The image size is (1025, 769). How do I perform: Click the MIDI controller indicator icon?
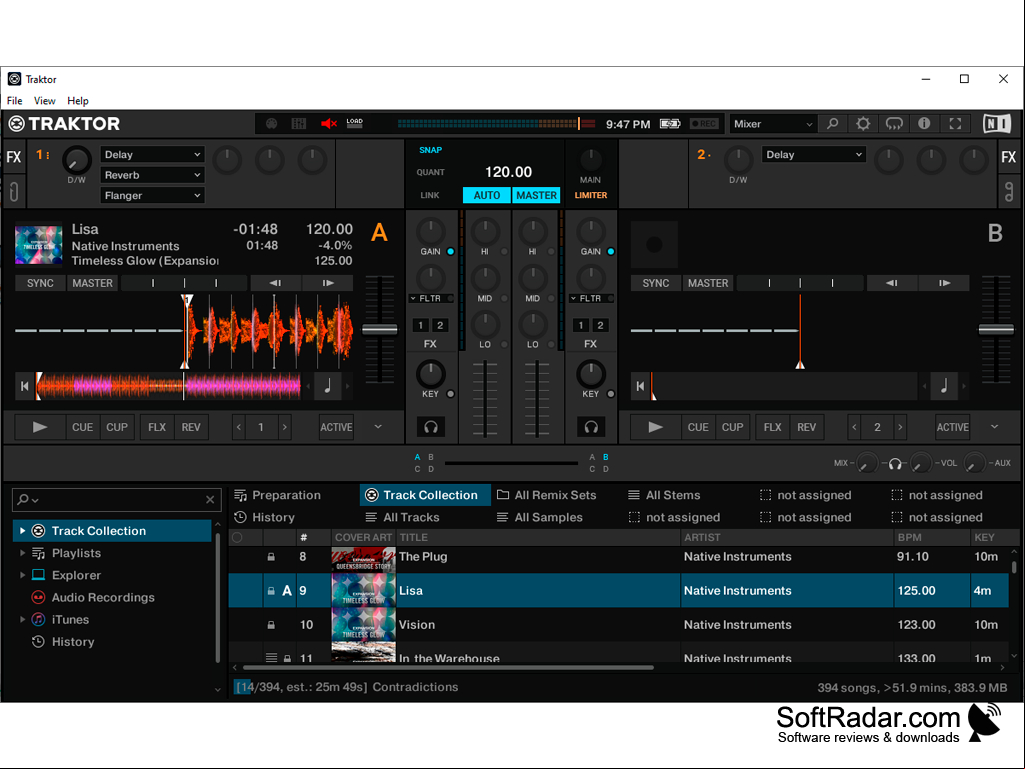[271, 124]
